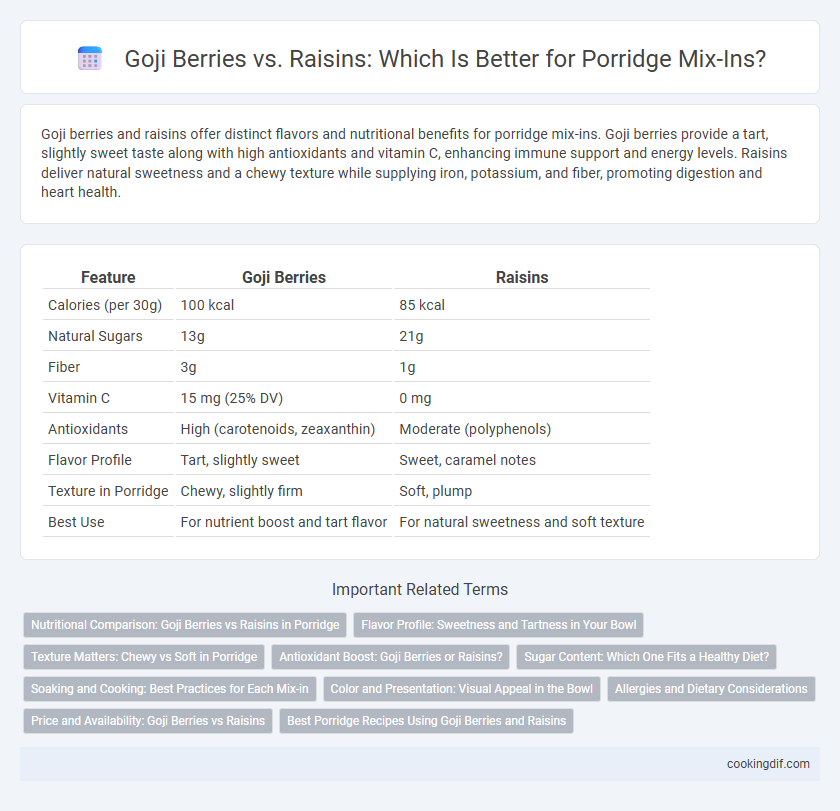Select the Vitamin C table row label

[x=79, y=398]
